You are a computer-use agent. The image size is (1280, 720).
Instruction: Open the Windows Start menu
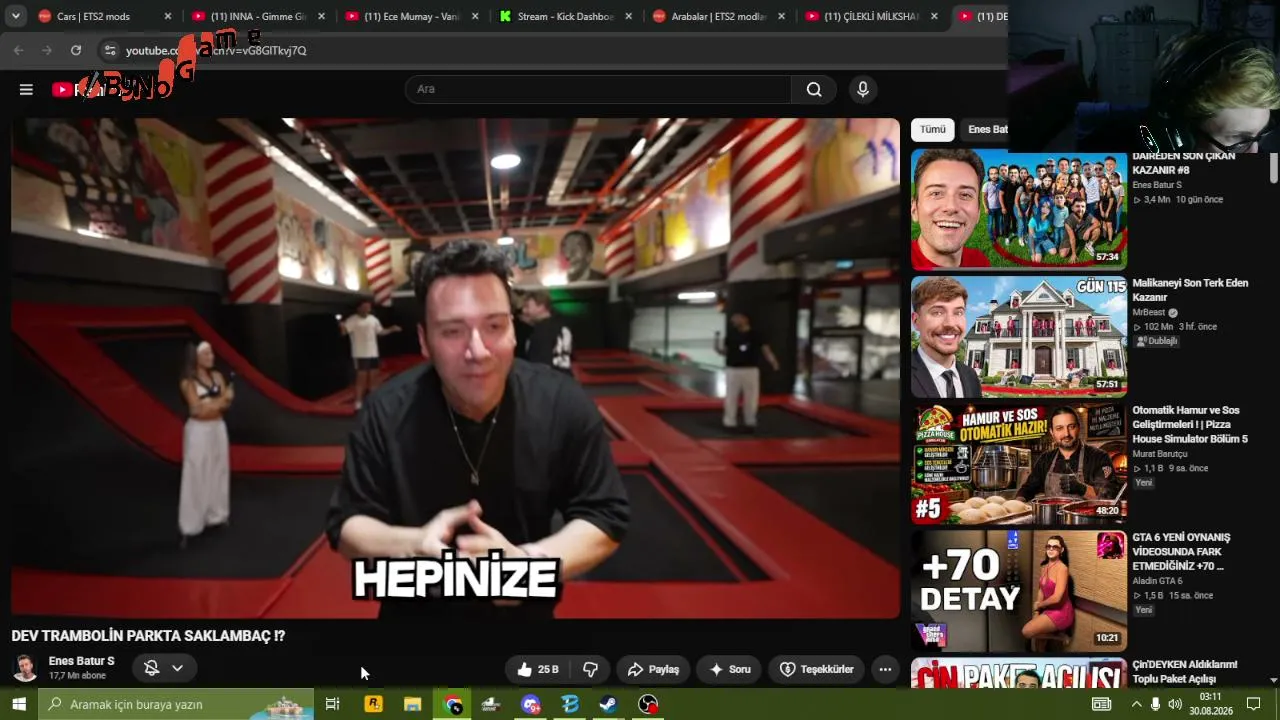point(18,704)
